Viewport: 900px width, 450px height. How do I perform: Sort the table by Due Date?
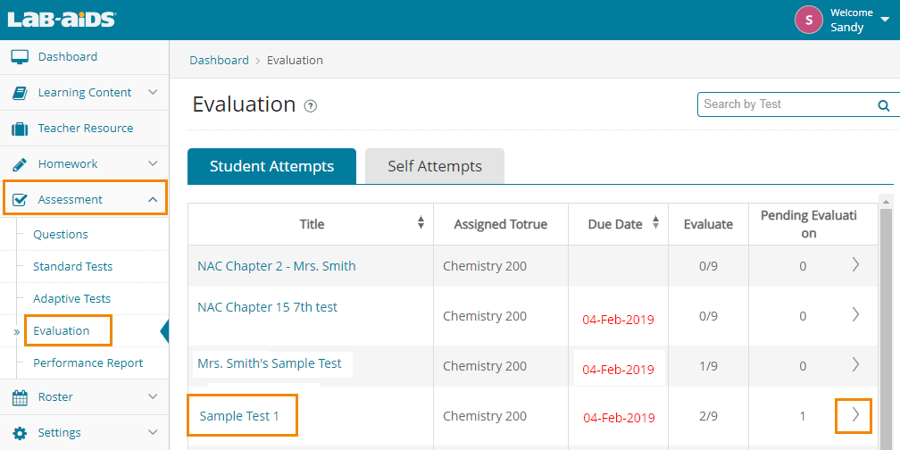pos(656,224)
